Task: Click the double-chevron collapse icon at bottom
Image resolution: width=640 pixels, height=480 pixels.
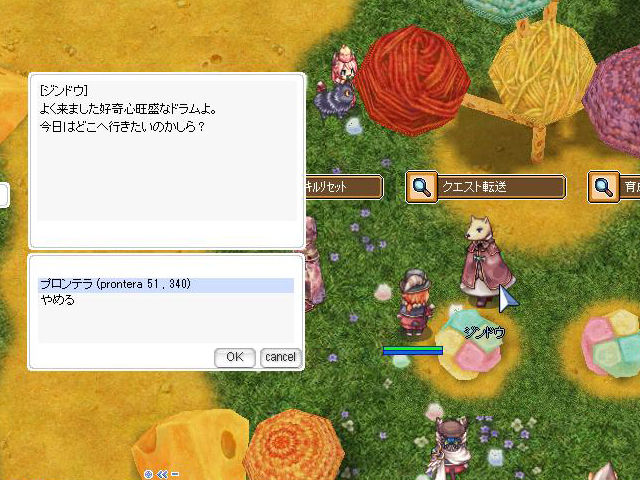Action: tap(162, 474)
